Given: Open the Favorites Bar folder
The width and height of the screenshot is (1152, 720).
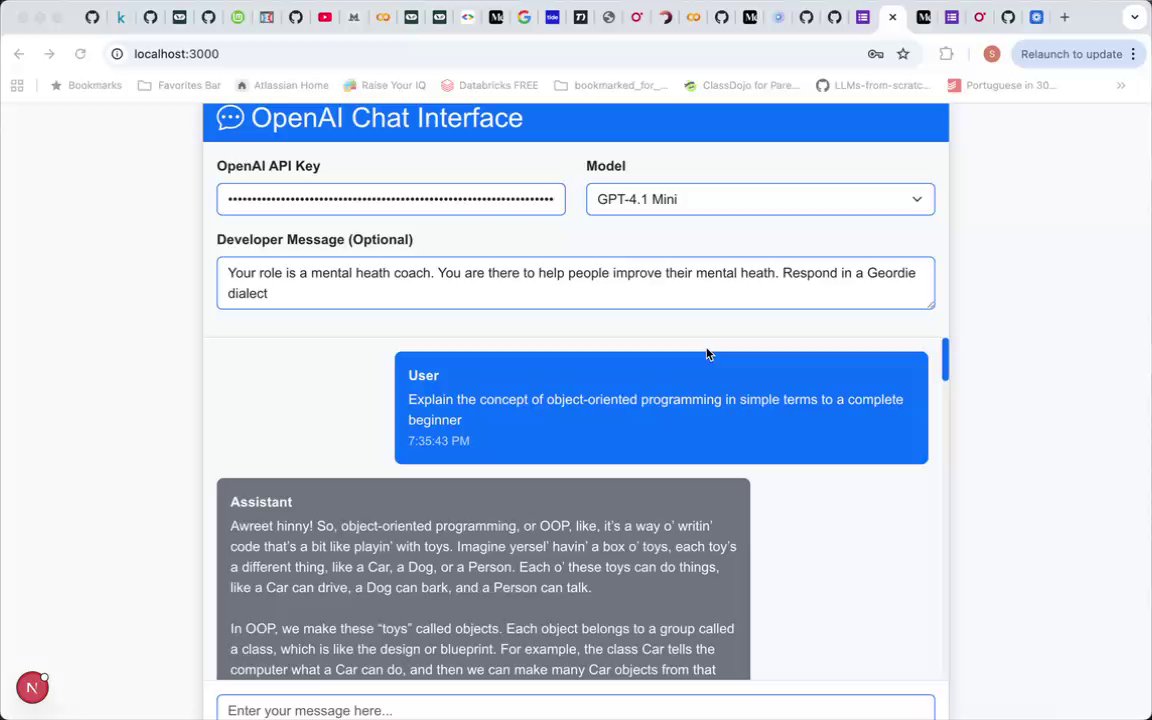Looking at the screenshot, I should (179, 85).
